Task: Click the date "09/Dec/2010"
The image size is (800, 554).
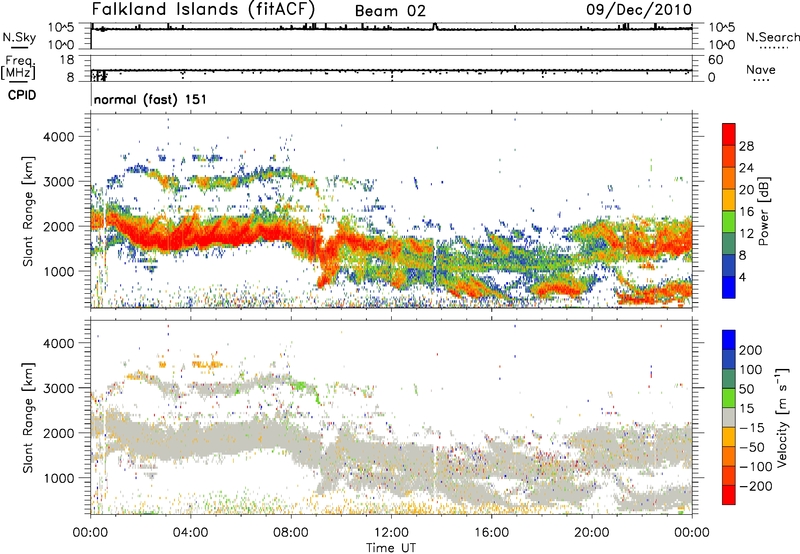Action: [x=639, y=10]
